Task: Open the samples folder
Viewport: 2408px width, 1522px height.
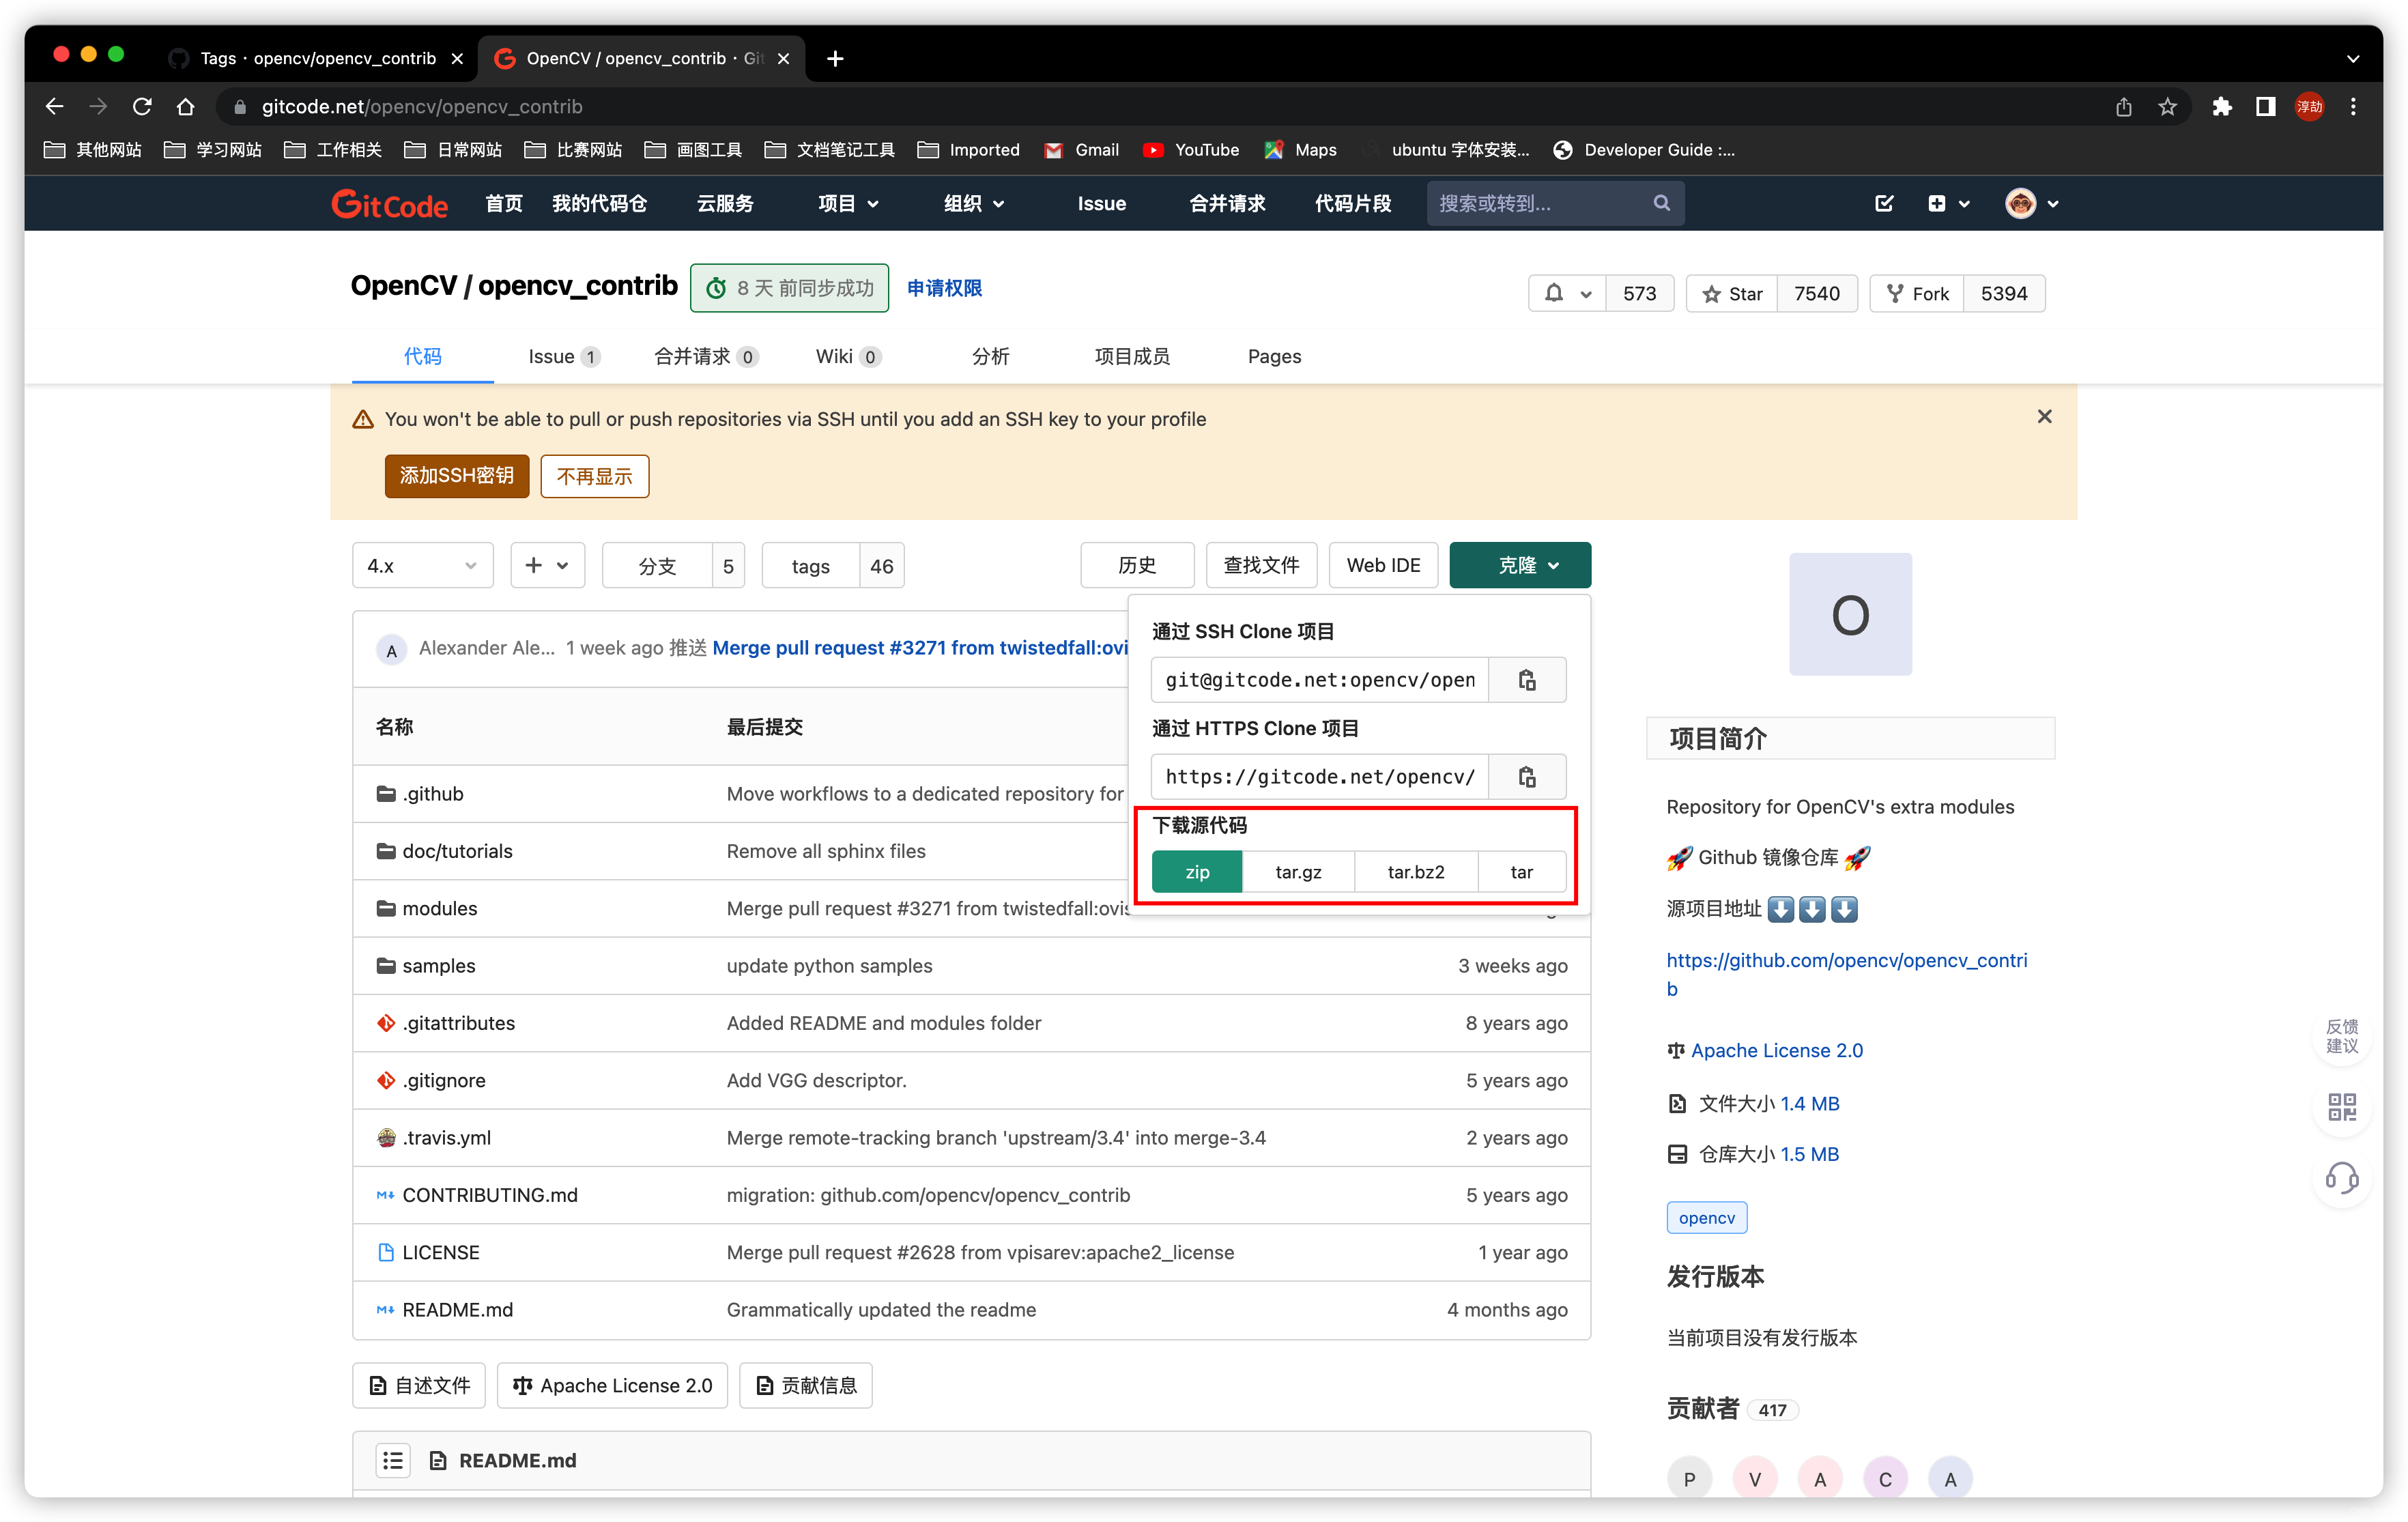Action: (438, 966)
